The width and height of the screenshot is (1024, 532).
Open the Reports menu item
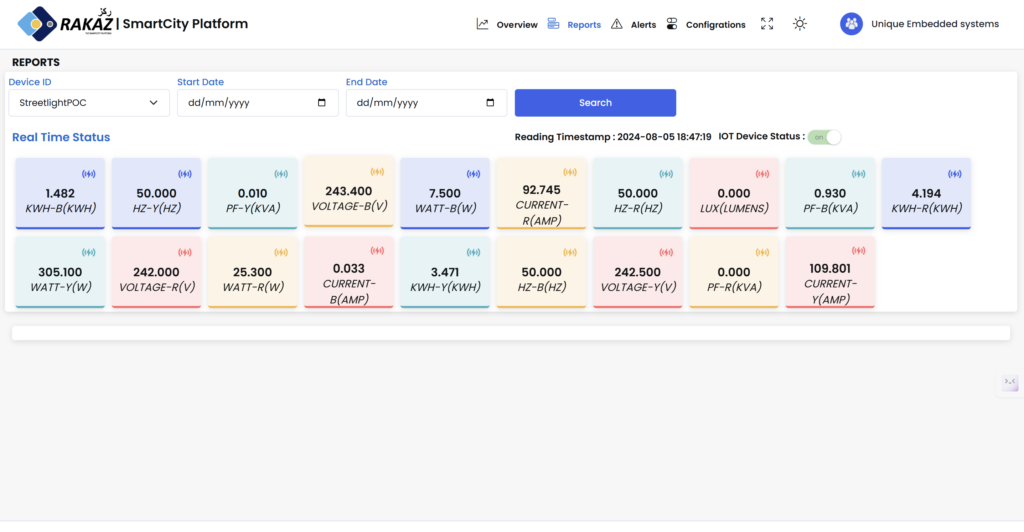(x=584, y=25)
